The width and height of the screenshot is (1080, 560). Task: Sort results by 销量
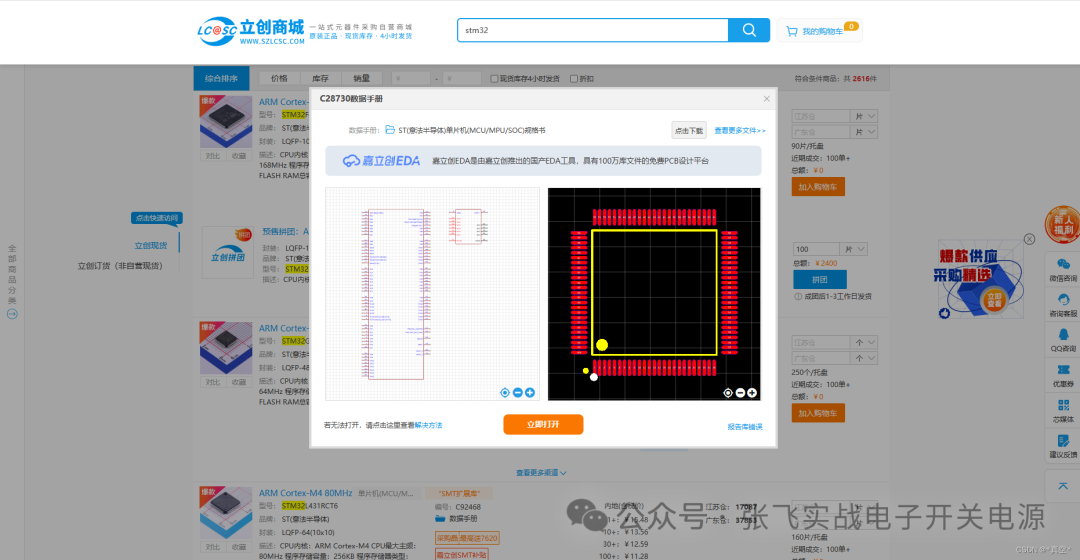362,79
